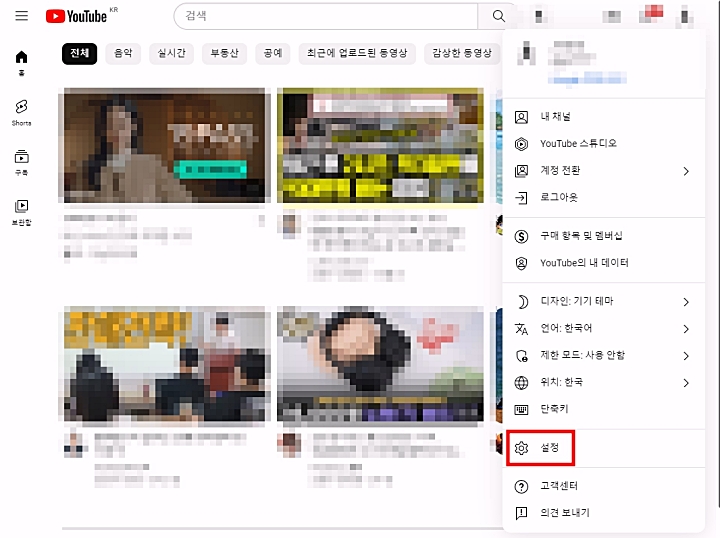Select the 감상한 동영상 chip
Viewport: 720px width, 538px height.
tap(462, 53)
